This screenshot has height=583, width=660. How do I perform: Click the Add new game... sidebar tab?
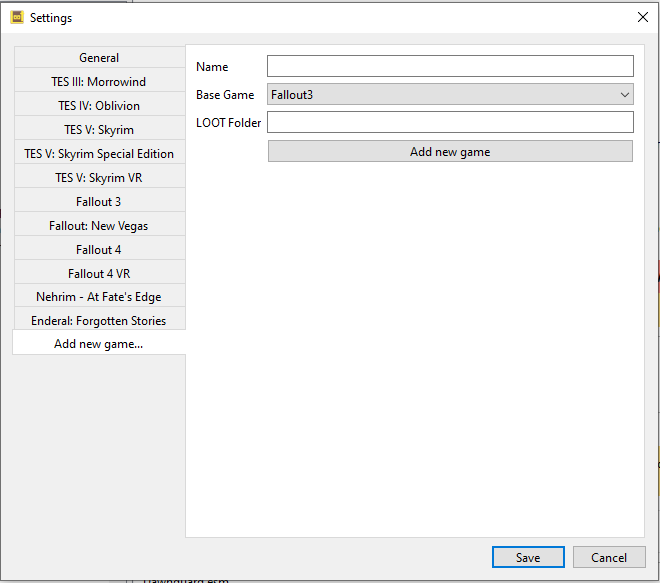click(x=99, y=344)
